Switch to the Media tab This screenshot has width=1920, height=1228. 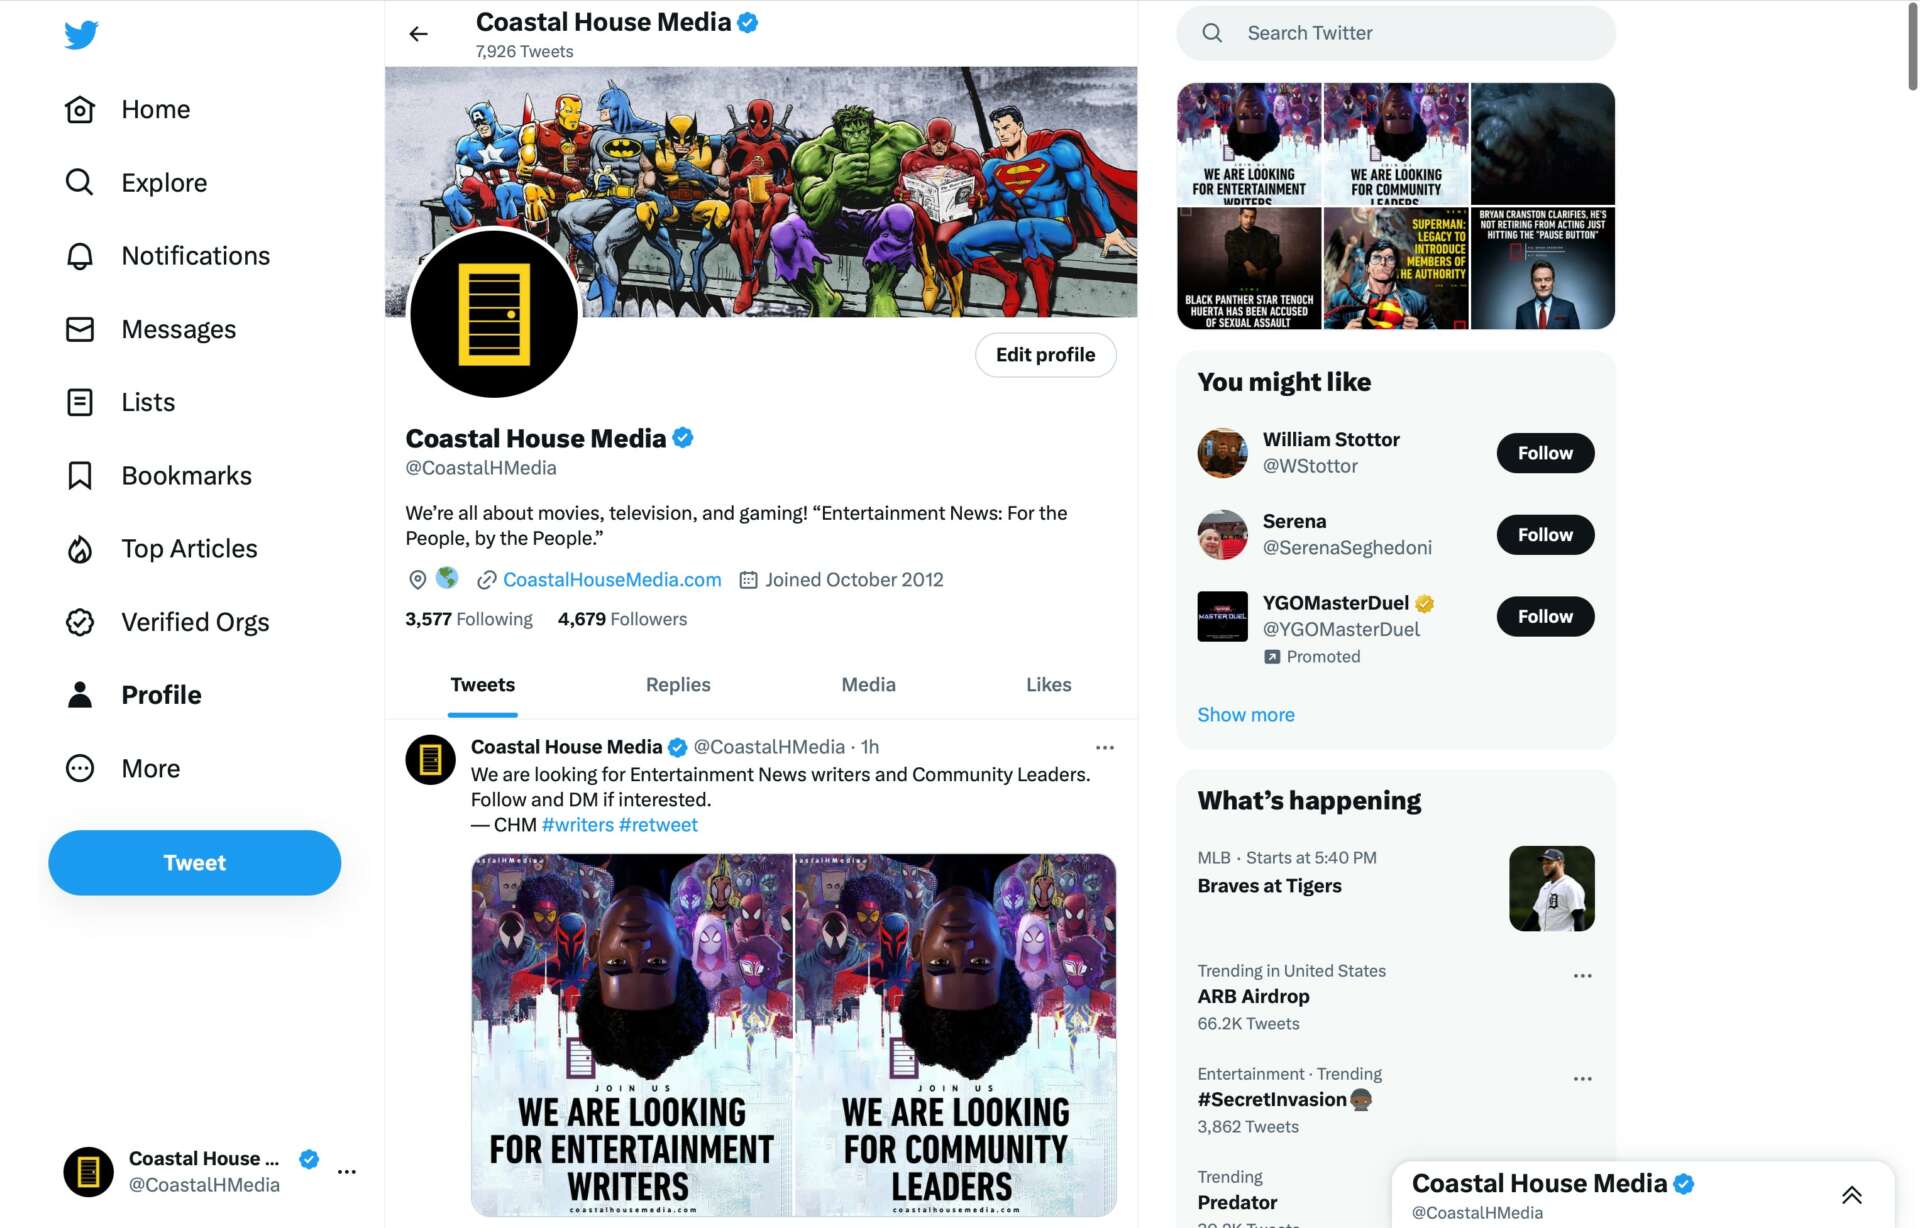pos(868,685)
